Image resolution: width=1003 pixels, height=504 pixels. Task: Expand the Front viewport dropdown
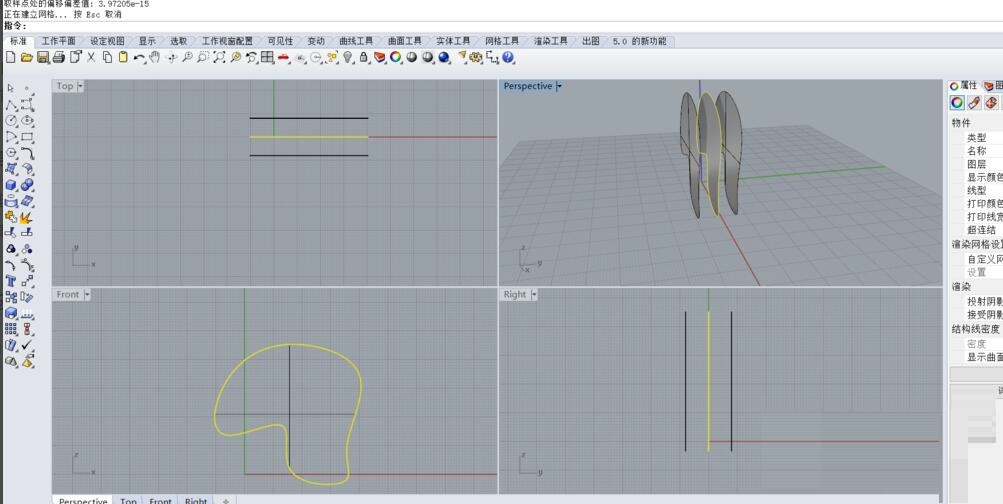click(x=87, y=295)
